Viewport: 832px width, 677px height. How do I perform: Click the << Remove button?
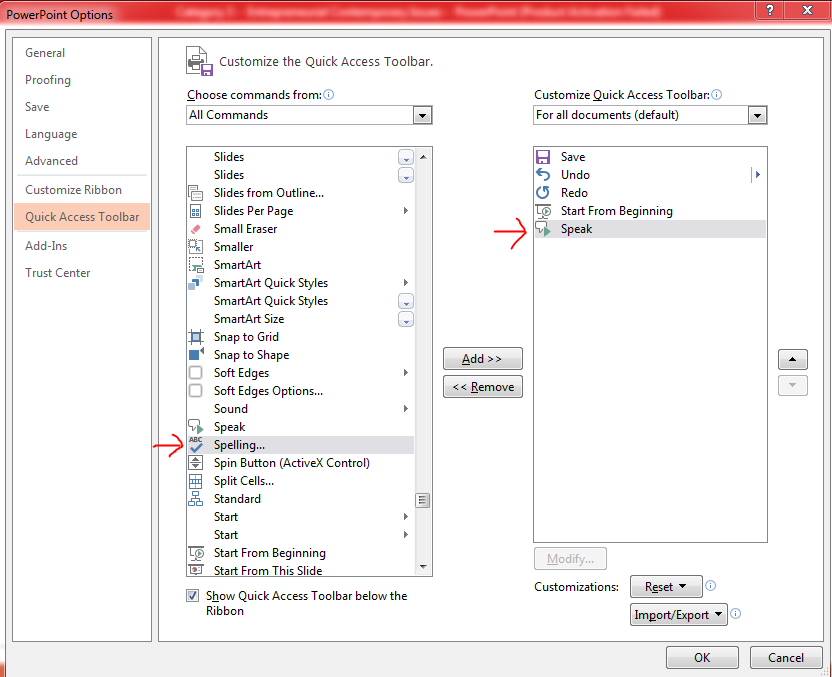coord(482,387)
